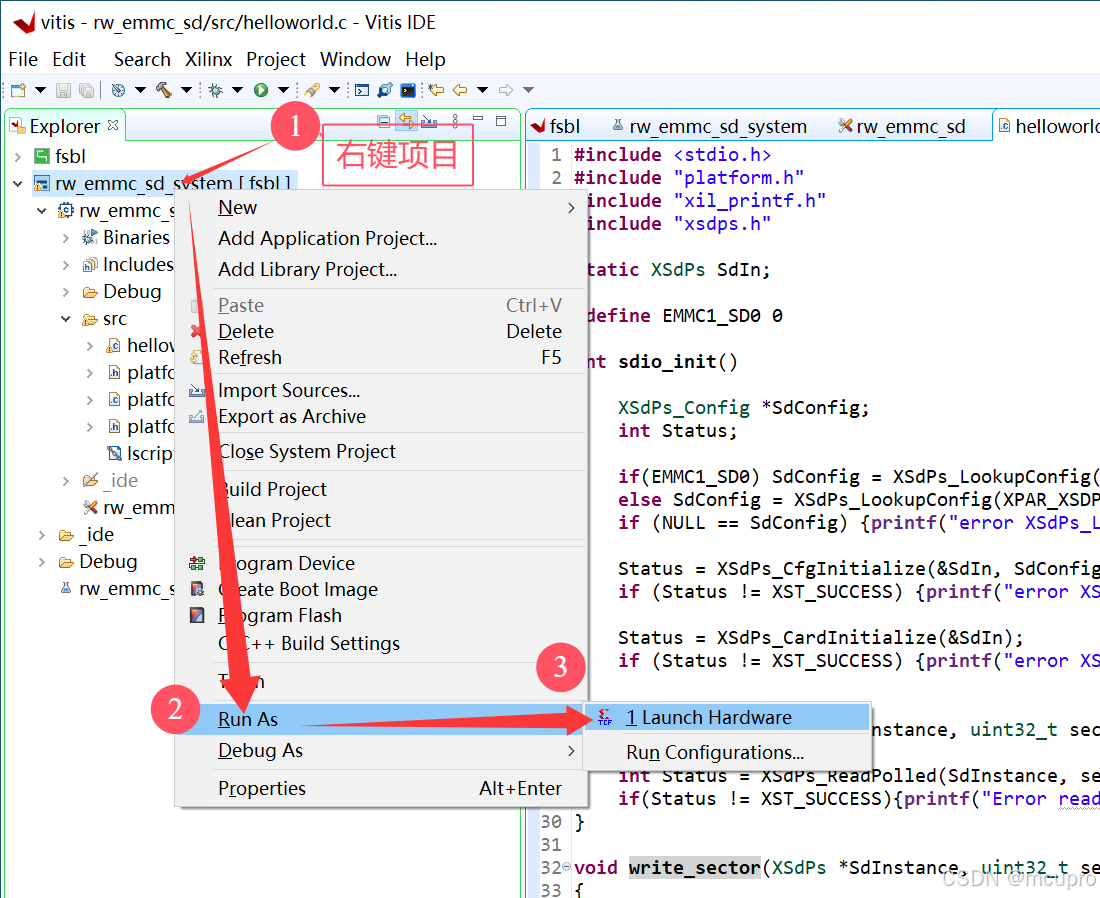The height and width of the screenshot is (898, 1100).
Task: Click the Launch Hardware TCF icon
Action: (x=605, y=717)
